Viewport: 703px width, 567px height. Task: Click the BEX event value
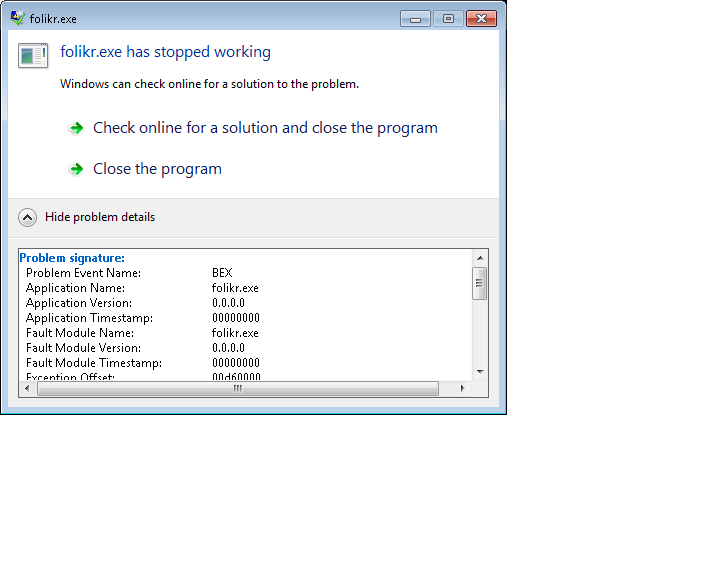222,273
